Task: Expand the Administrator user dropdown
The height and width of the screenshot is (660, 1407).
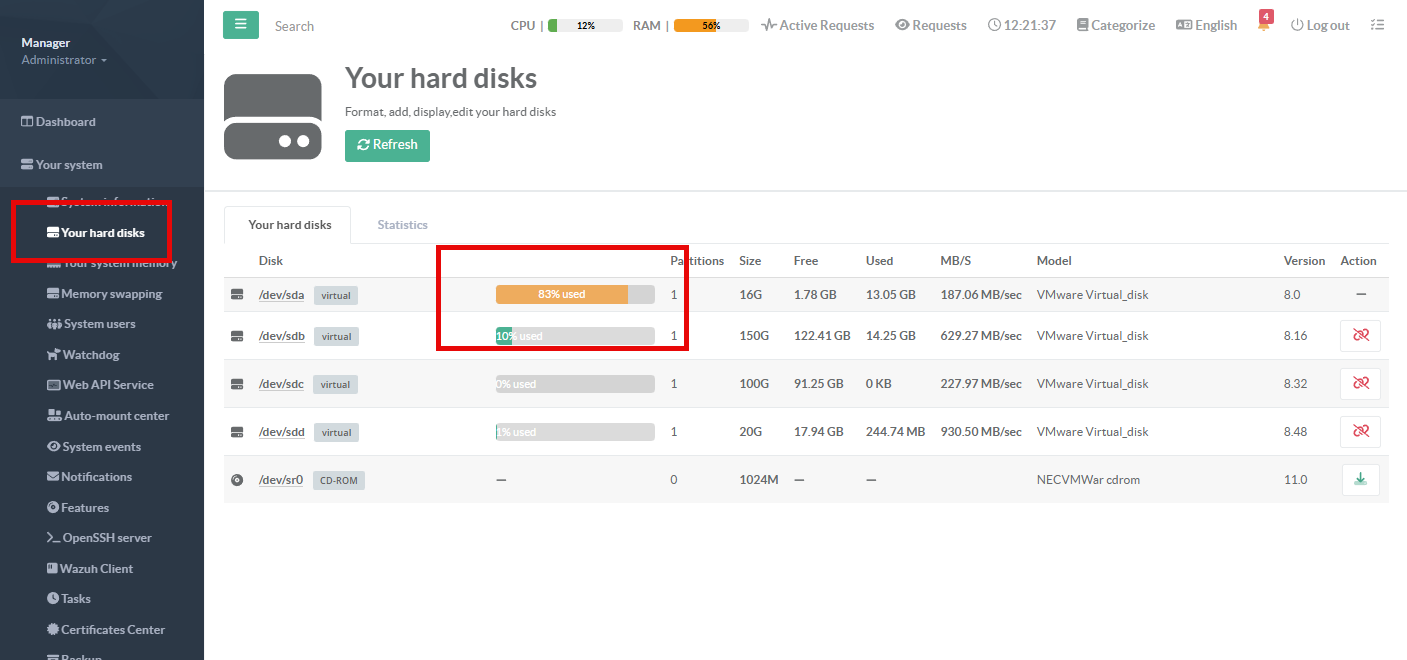Action: [x=64, y=60]
